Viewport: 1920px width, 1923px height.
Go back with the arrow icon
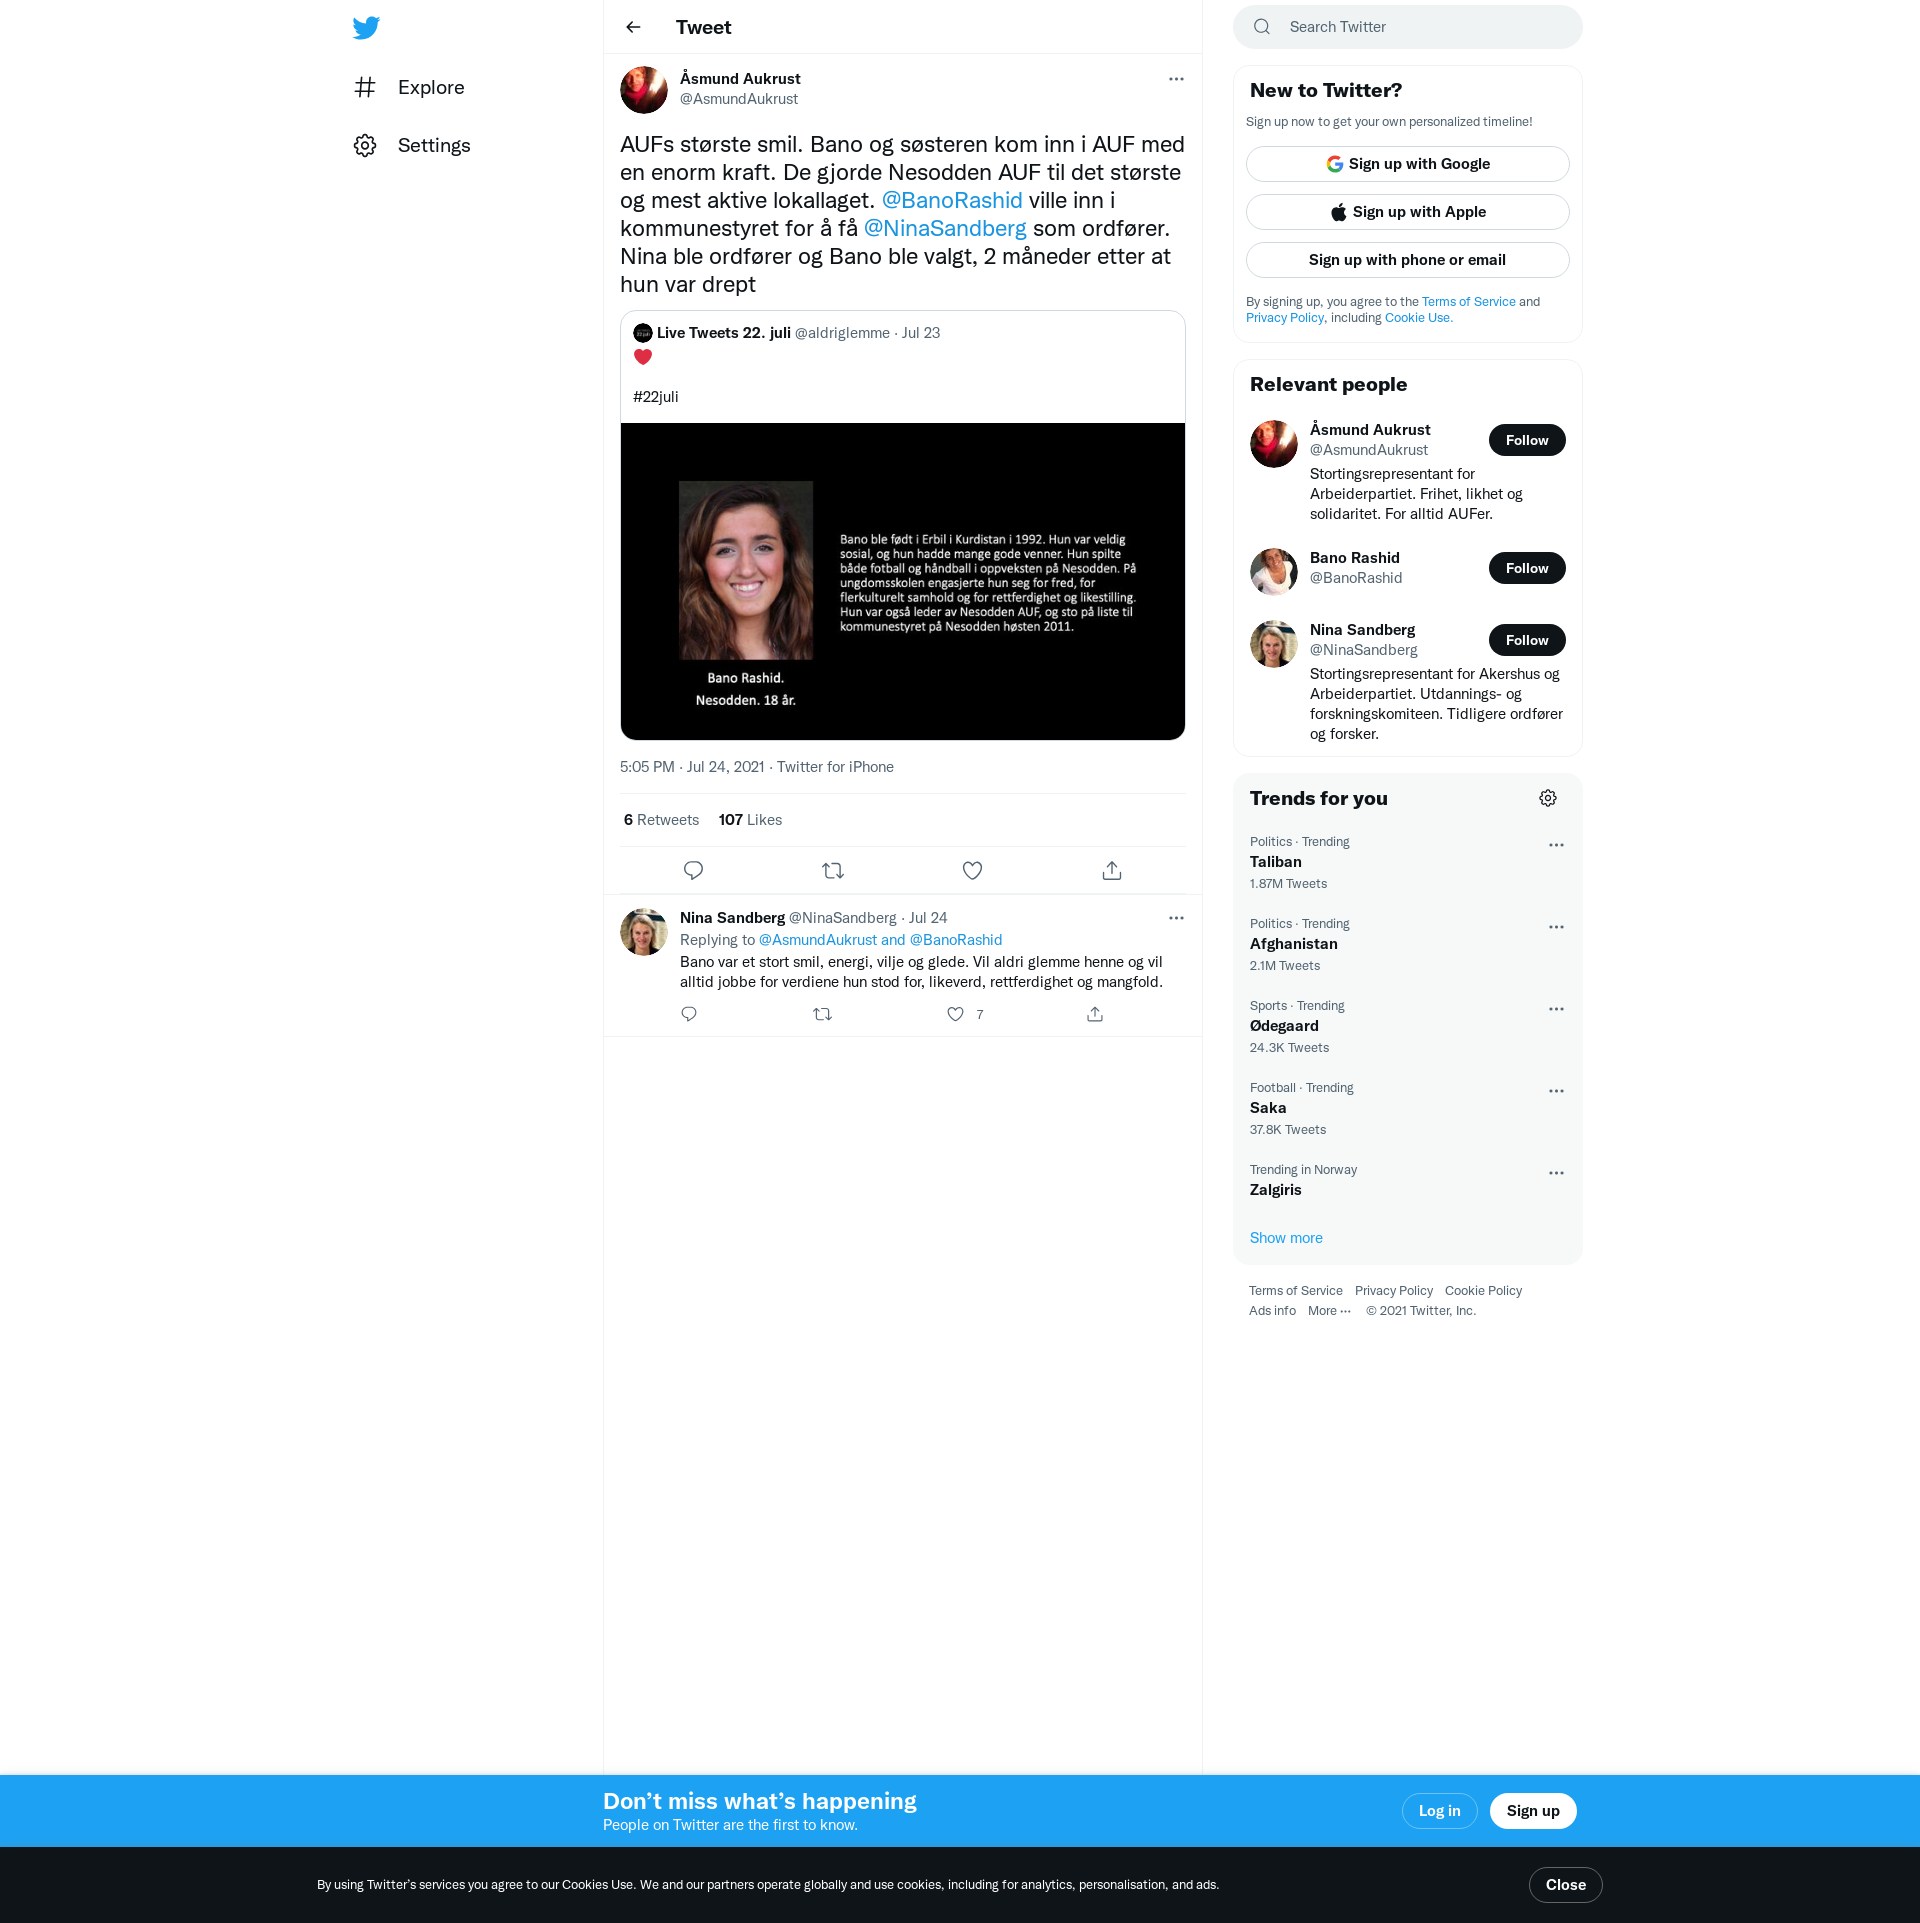tap(633, 27)
